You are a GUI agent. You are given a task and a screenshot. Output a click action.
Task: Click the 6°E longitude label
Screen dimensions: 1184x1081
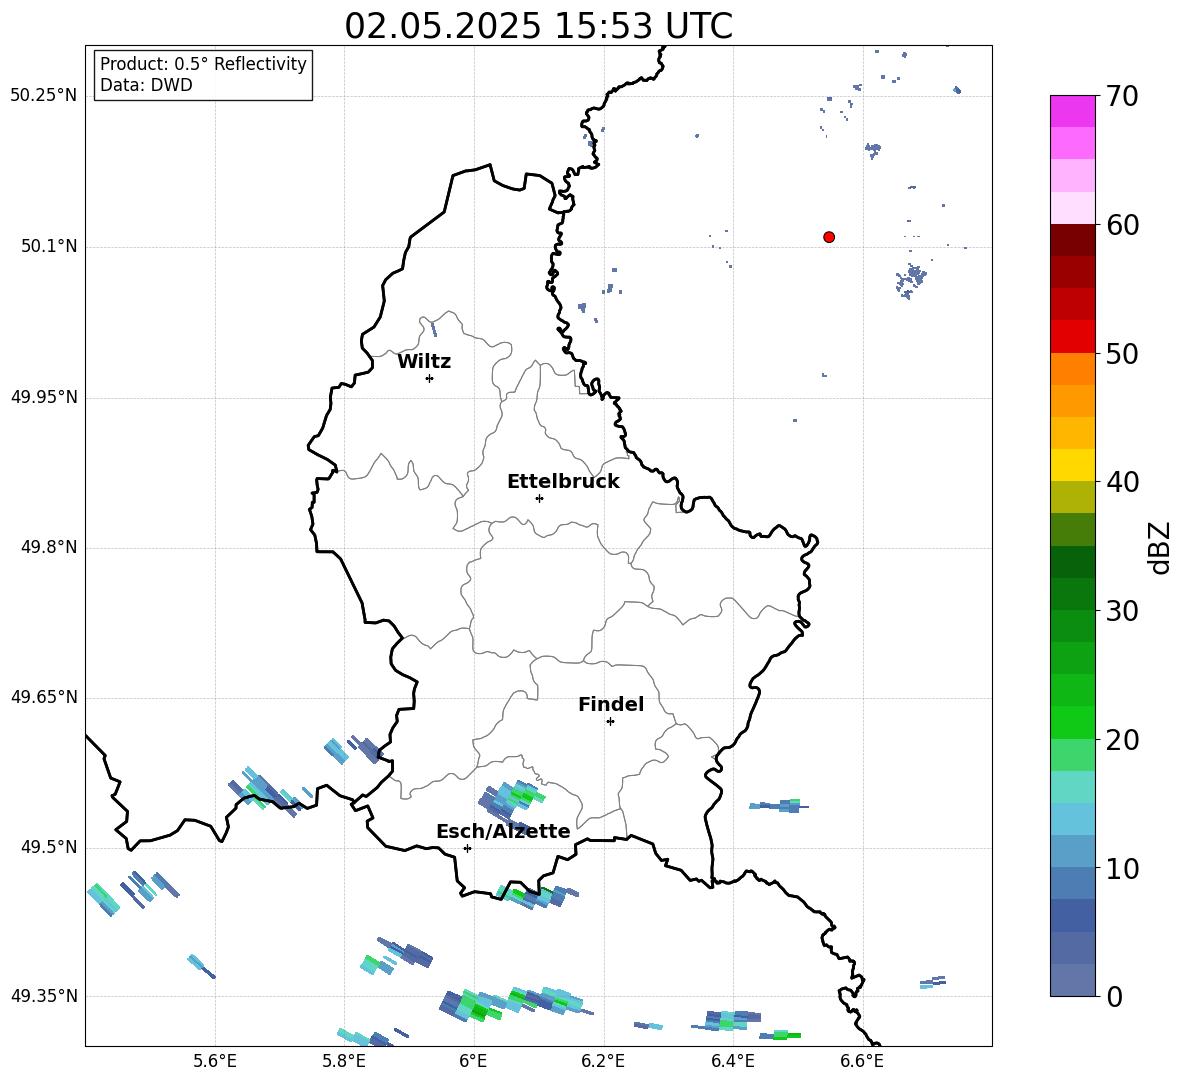click(x=473, y=1061)
